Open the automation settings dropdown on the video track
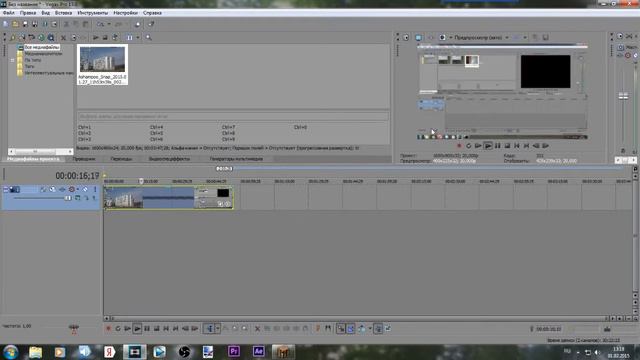Viewport: 640px width, 360px height. pos(78,189)
